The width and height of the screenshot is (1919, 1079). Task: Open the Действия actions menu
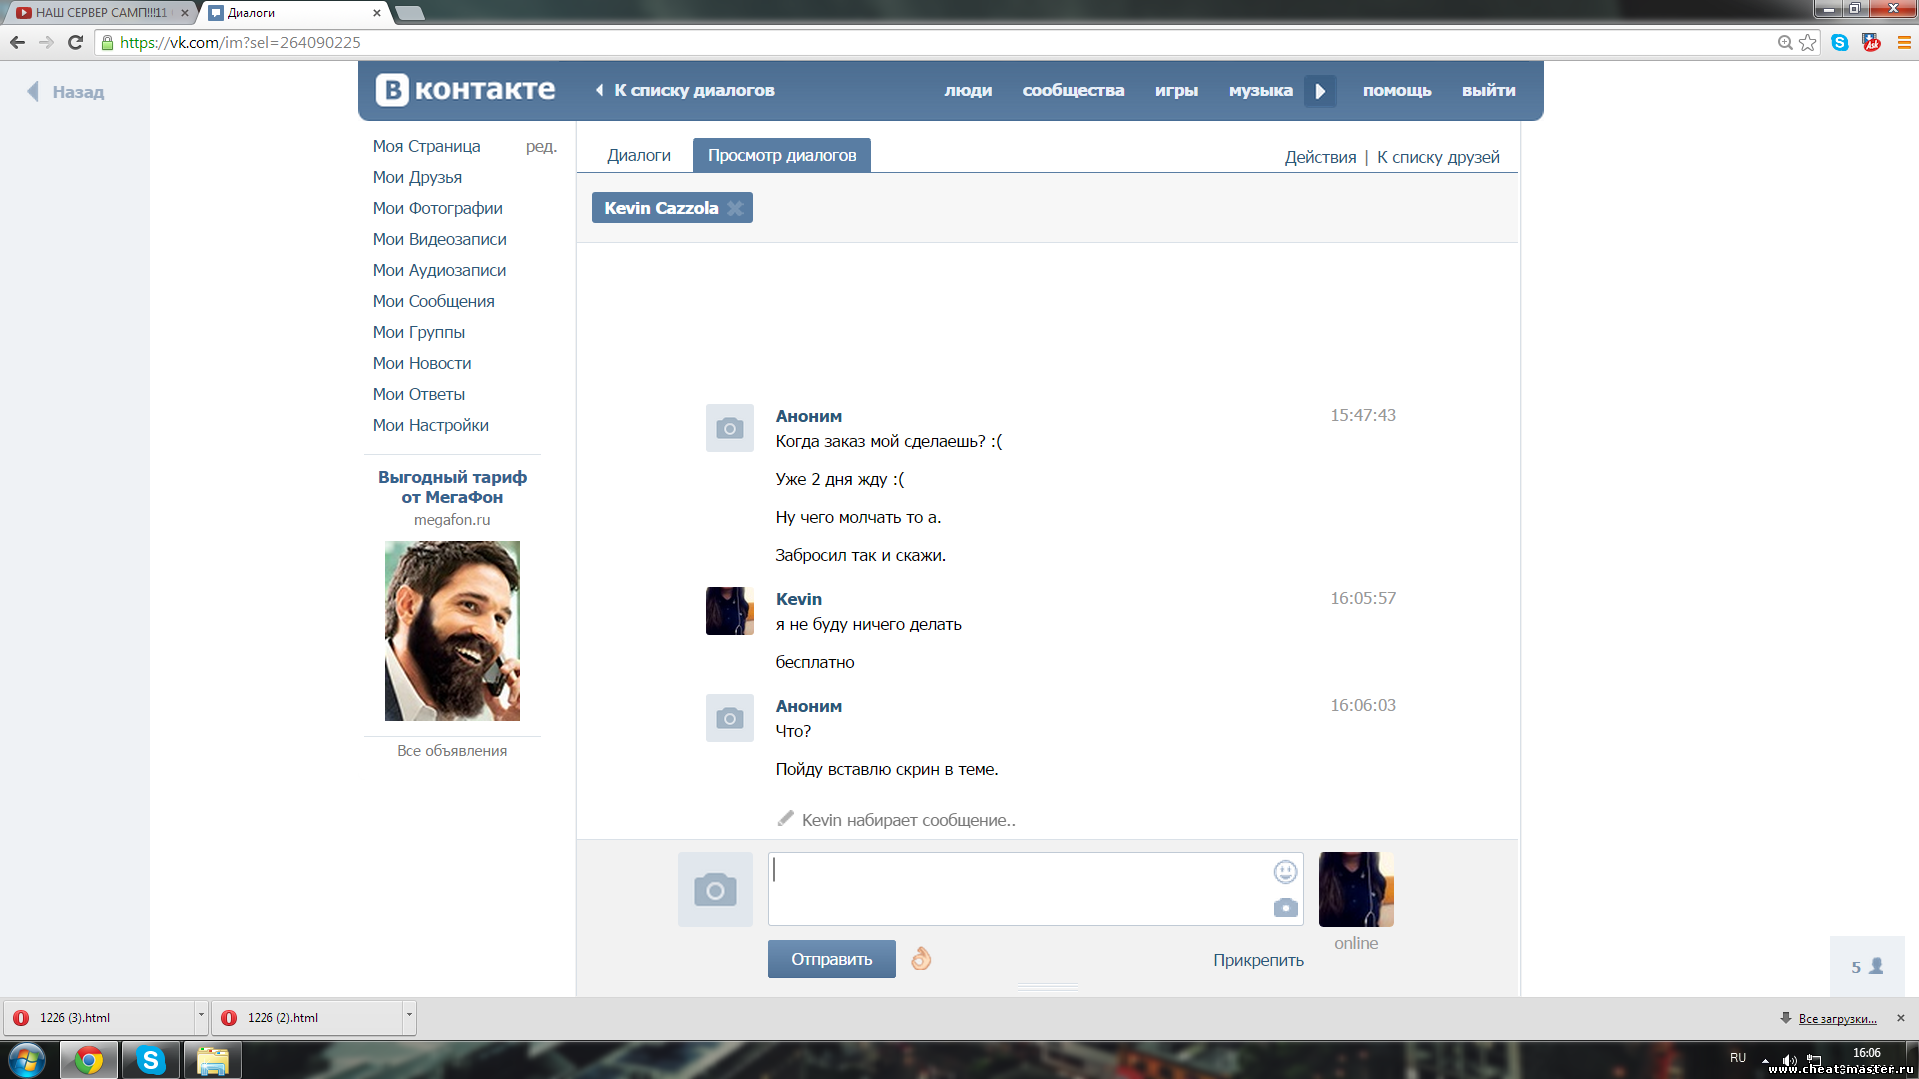click(x=1320, y=157)
